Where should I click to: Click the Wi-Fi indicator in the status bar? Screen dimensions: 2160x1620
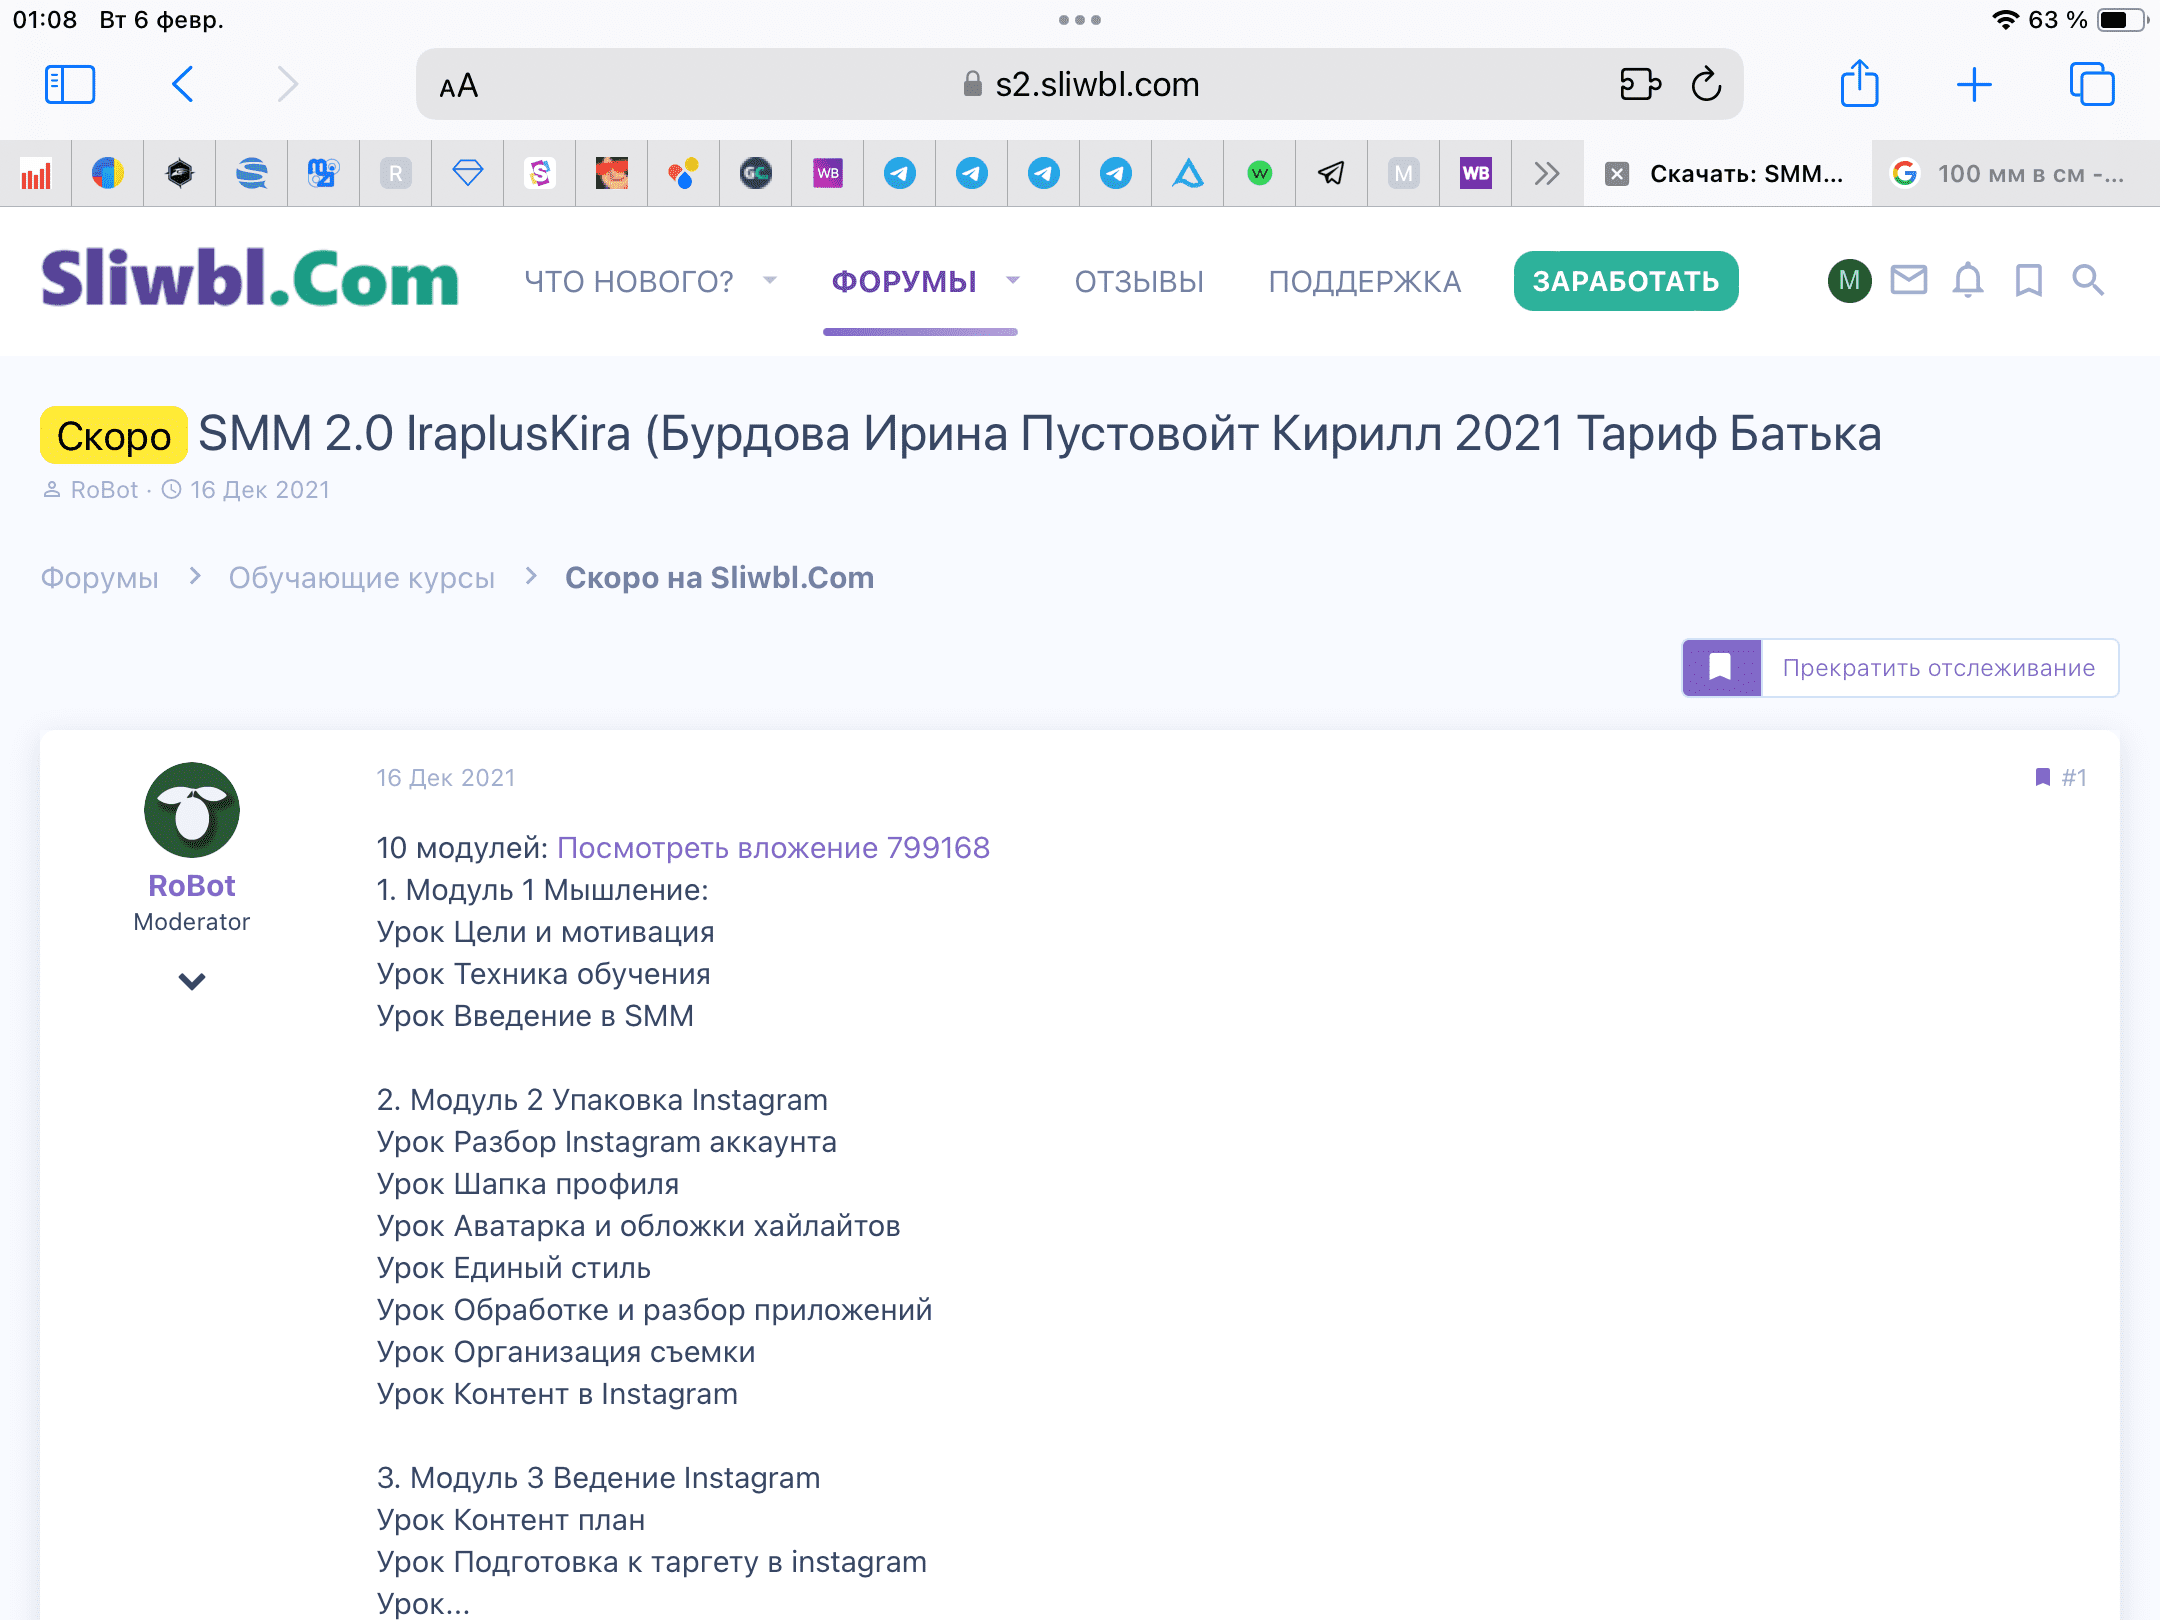2005,20
